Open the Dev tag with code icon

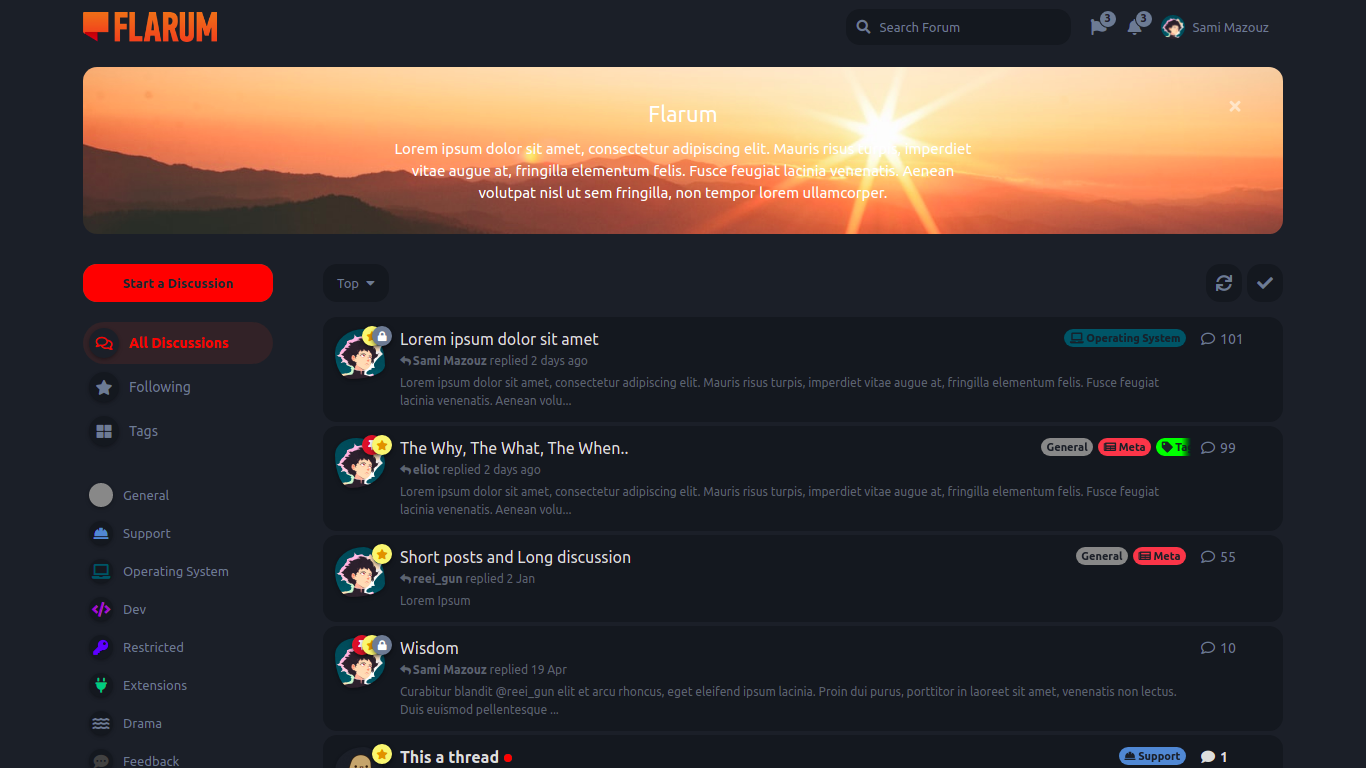point(101,609)
